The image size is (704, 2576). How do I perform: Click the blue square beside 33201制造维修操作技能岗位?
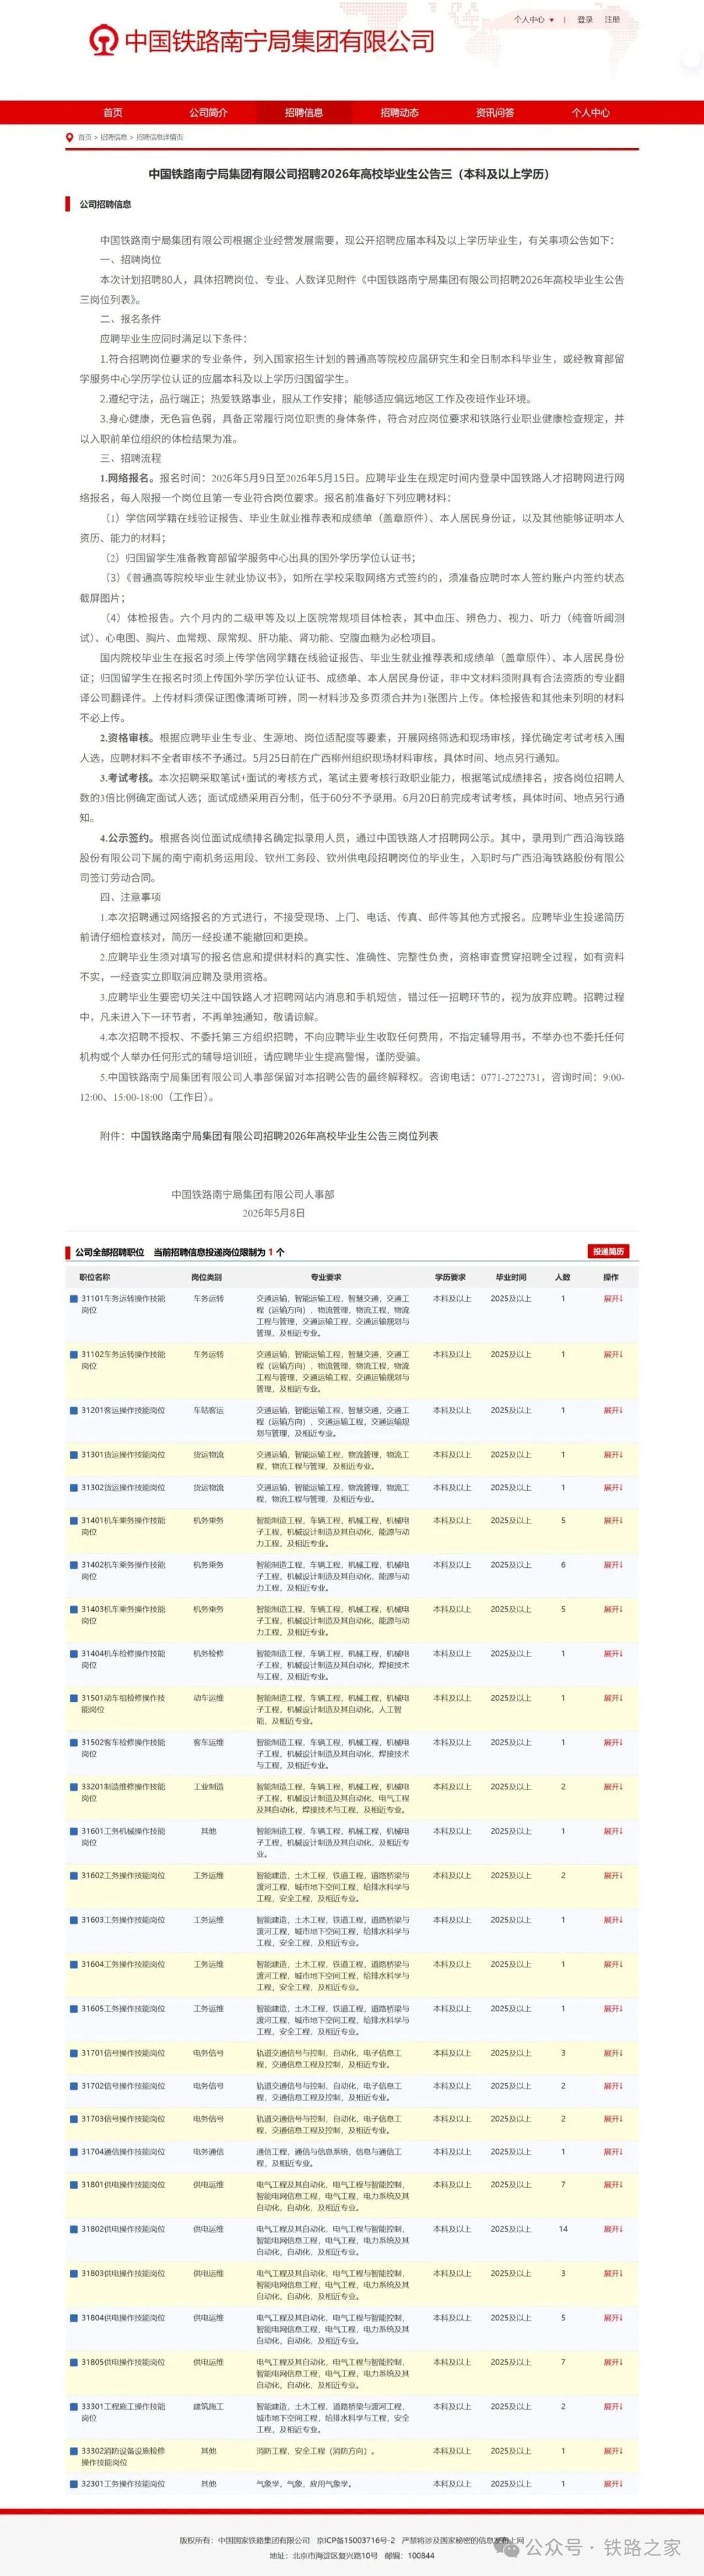coord(73,1786)
